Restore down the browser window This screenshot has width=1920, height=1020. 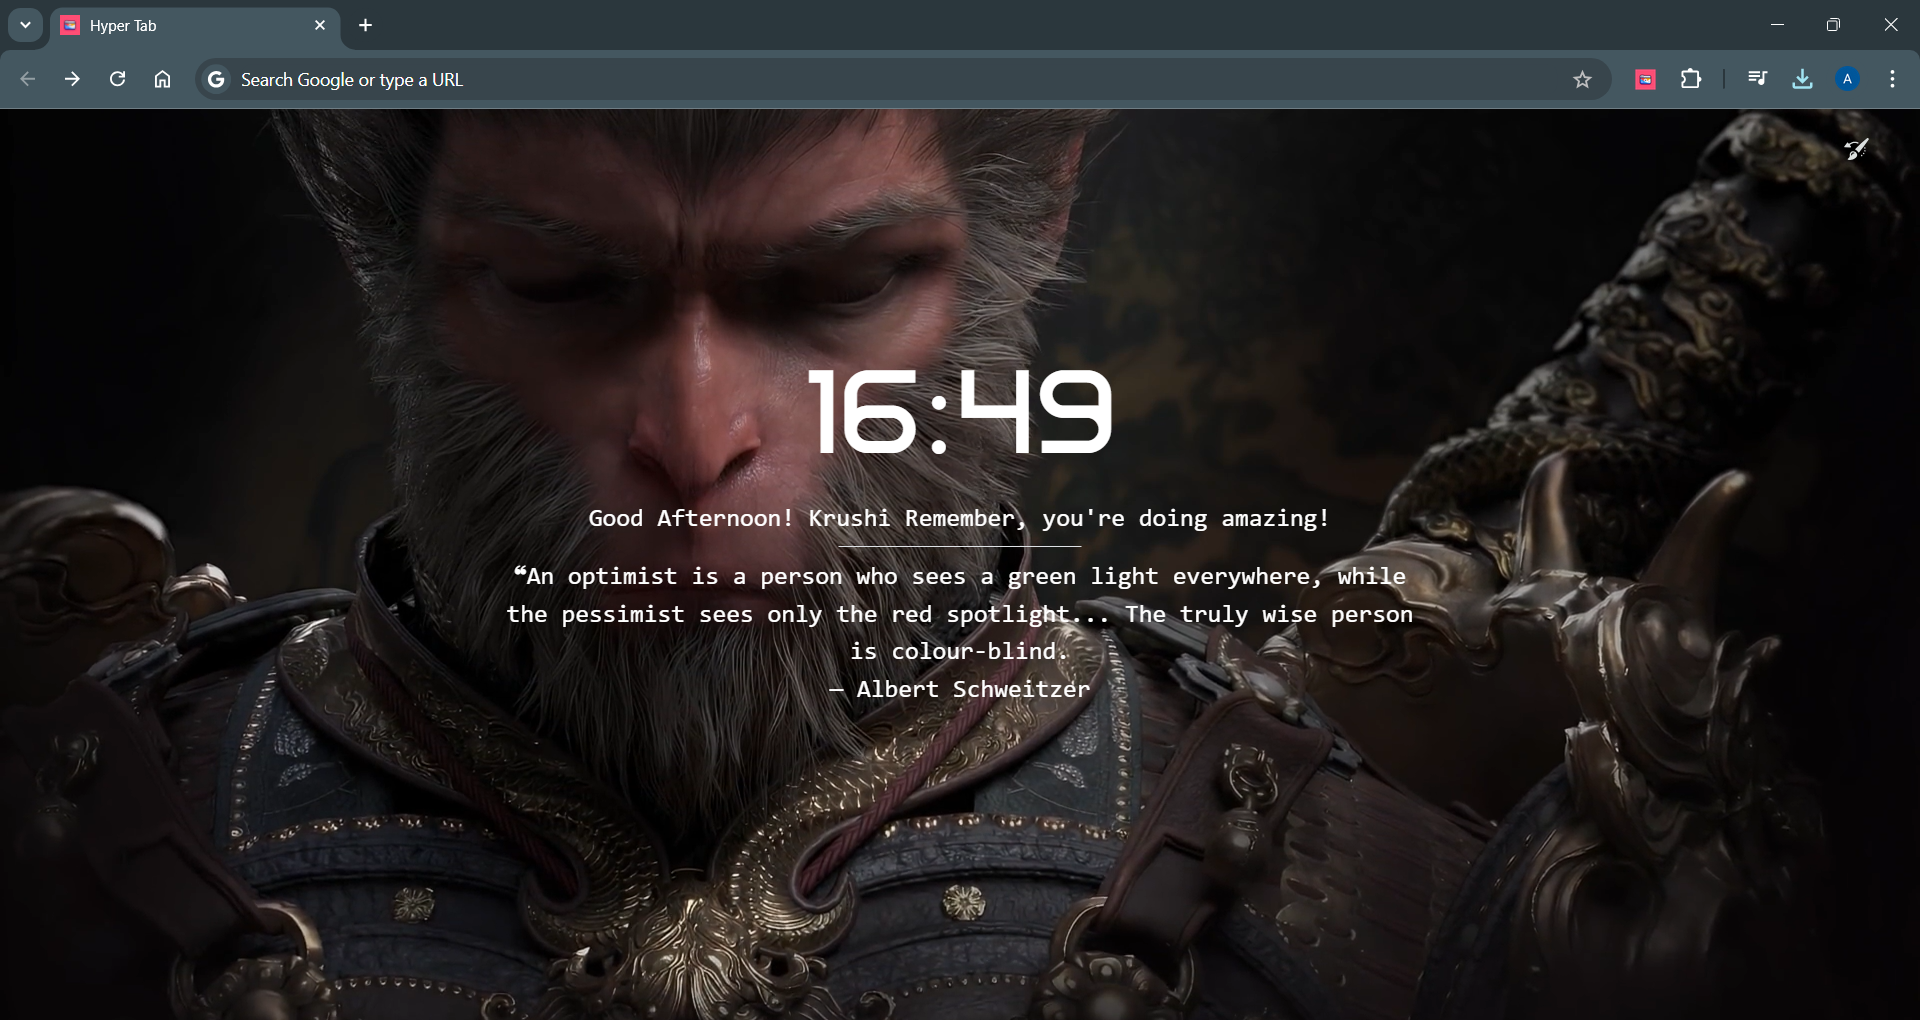point(1833,25)
